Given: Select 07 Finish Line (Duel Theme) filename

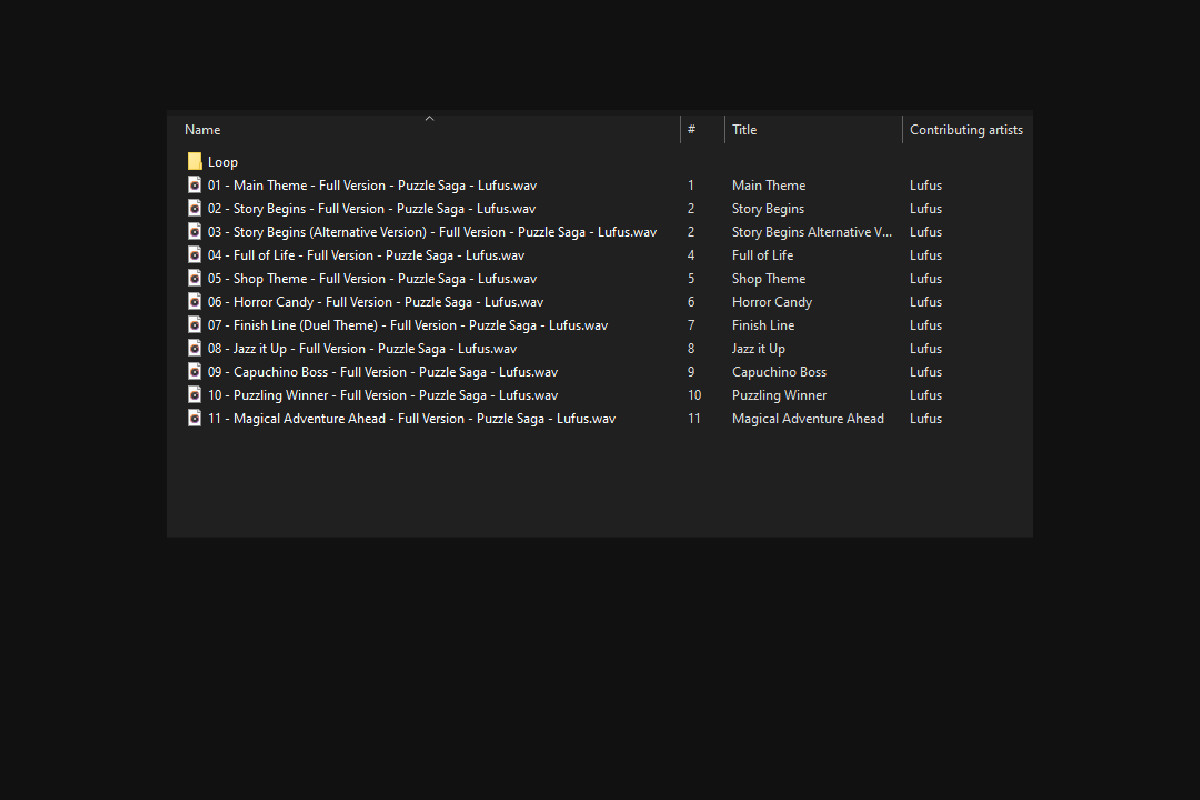Looking at the screenshot, I should click(x=407, y=325).
